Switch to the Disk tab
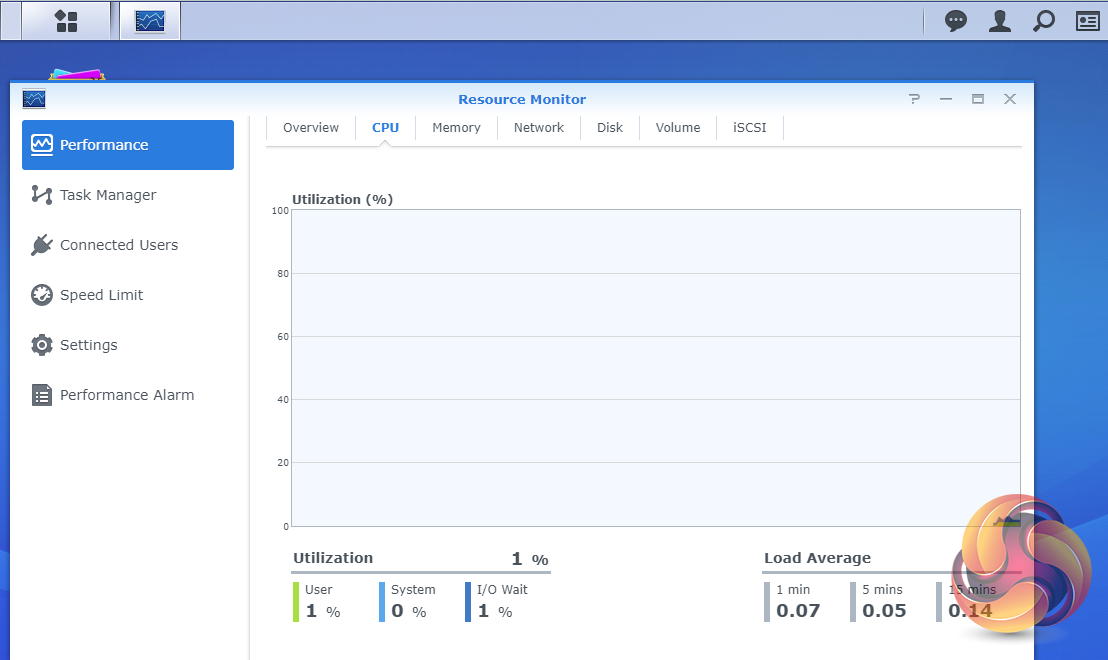The height and width of the screenshot is (660, 1108). [610, 128]
